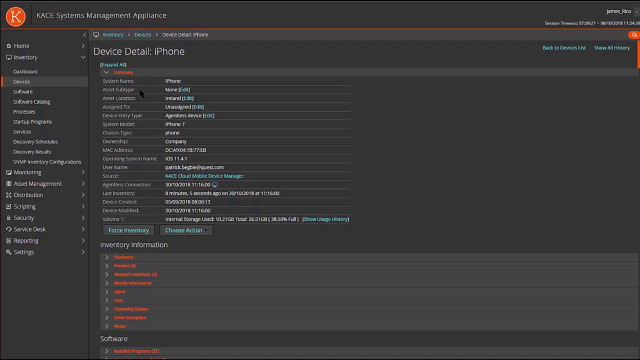Viewport: 640px width, 360px height.
Task: Open Discovery Schedules in the sidebar
Action: 36,142
